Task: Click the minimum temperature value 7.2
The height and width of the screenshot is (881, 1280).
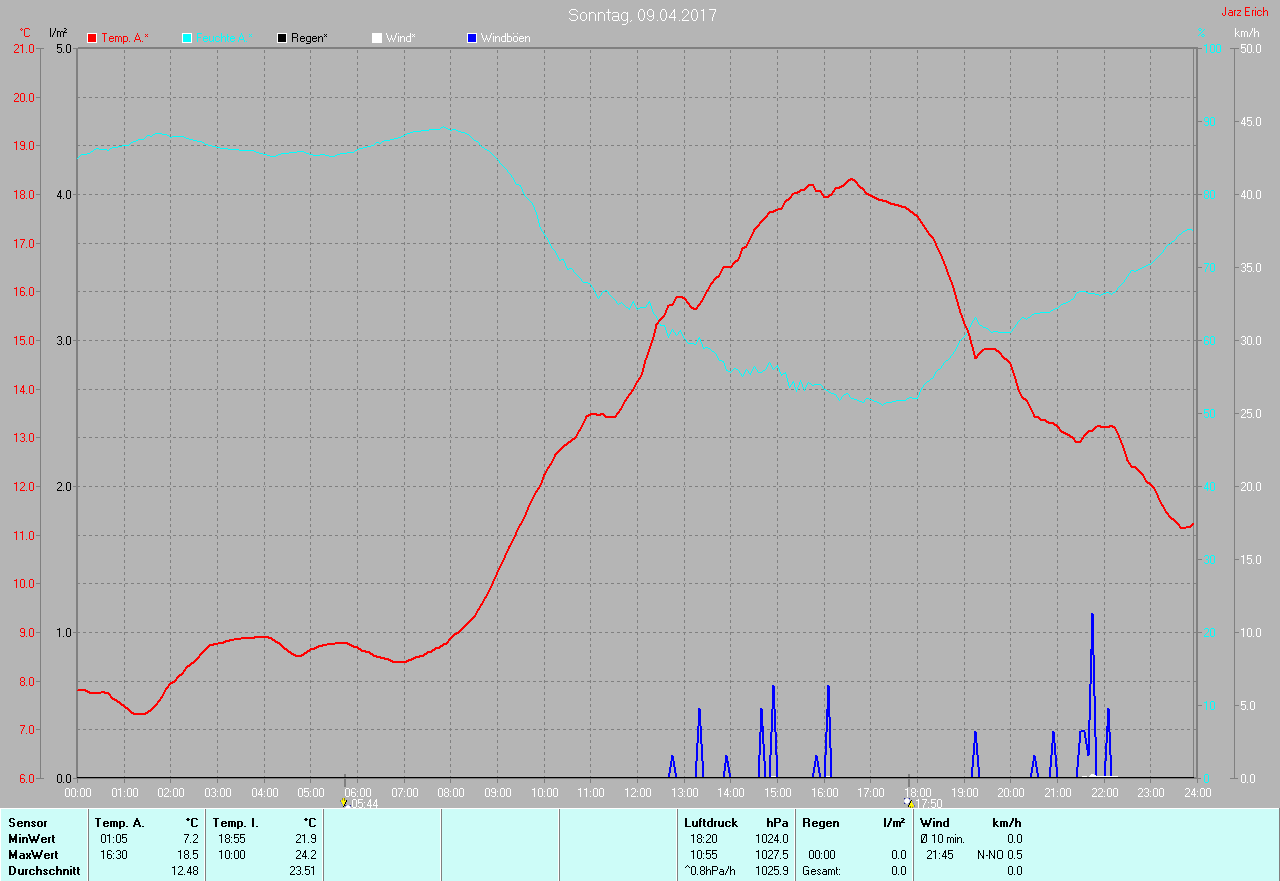Action: 191,839
